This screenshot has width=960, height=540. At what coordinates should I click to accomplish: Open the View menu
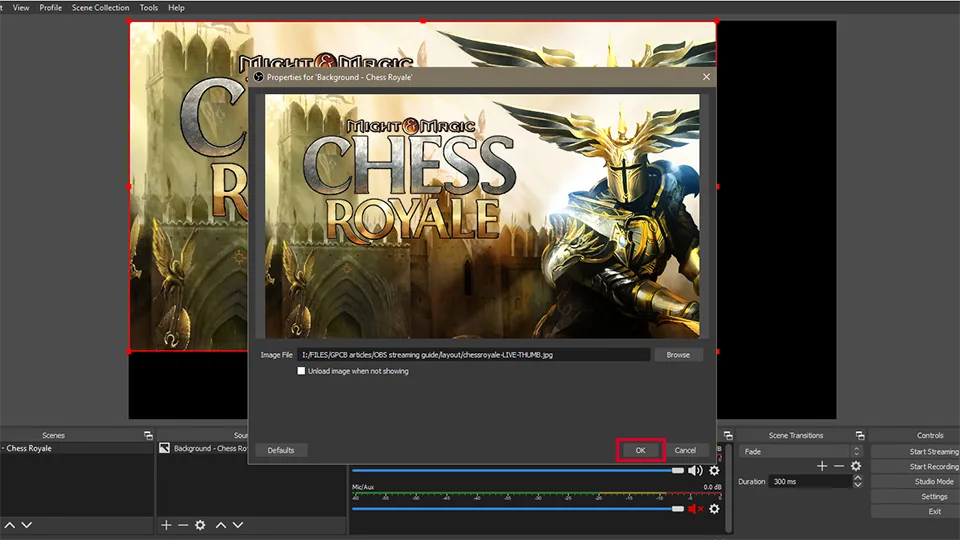pyautogui.click(x=21, y=7)
